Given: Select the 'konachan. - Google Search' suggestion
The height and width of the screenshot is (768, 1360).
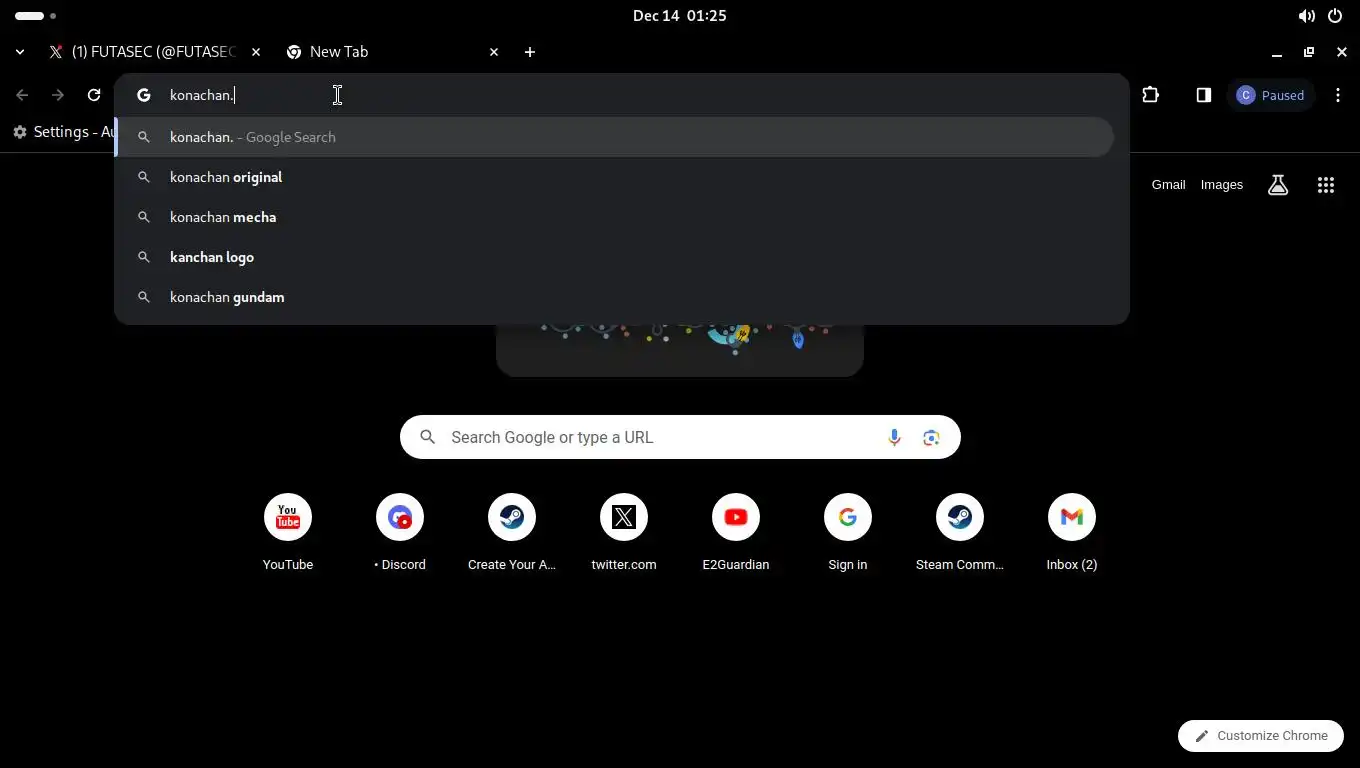Looking at the screenshot, I should click(614, 137).
